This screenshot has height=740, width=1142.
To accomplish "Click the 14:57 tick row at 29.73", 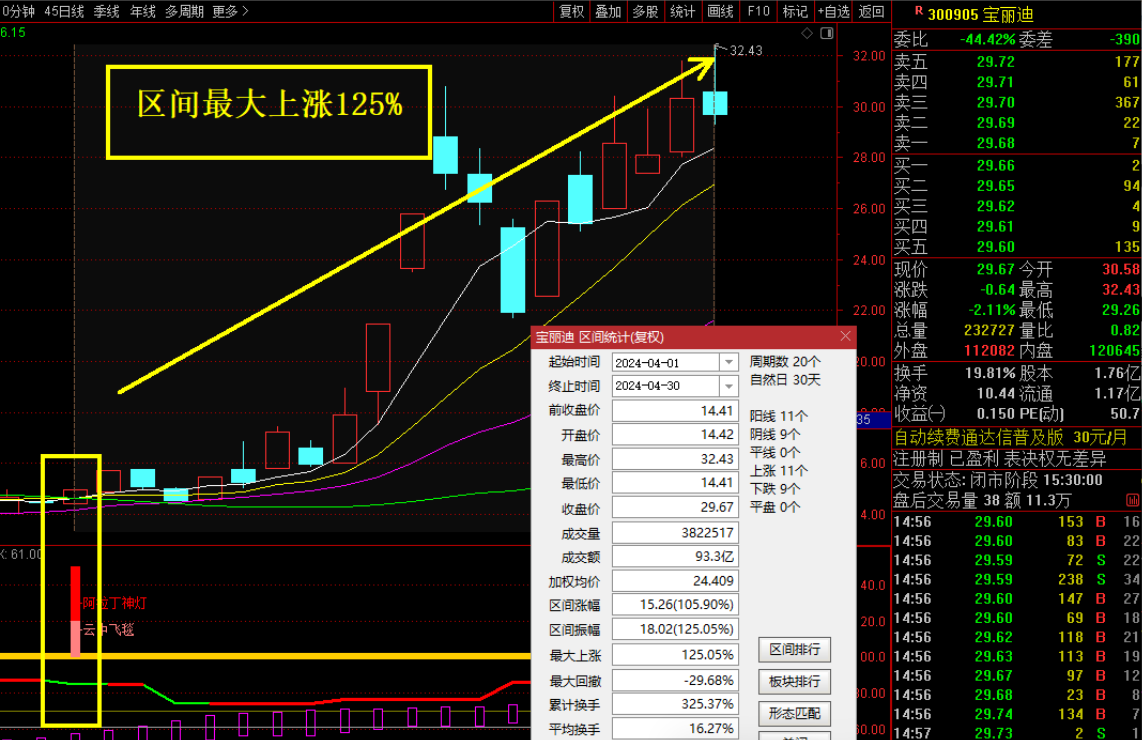I will click(x=1017, y=733).
